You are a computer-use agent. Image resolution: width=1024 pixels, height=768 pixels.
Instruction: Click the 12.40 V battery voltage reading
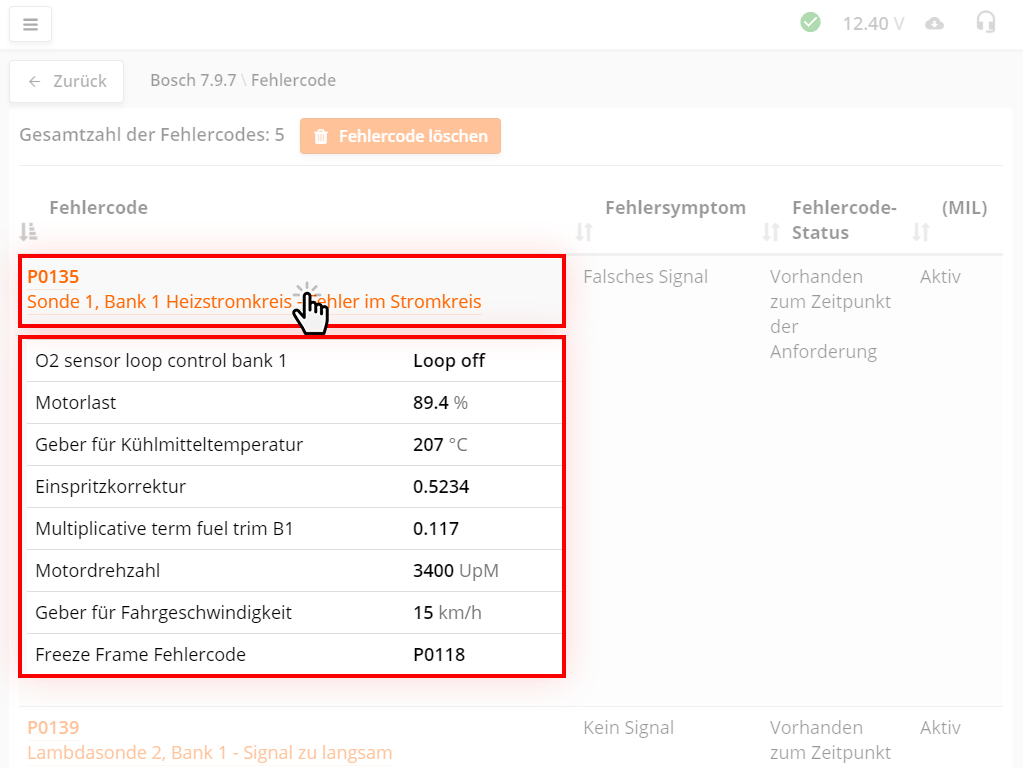click(872, 23)
